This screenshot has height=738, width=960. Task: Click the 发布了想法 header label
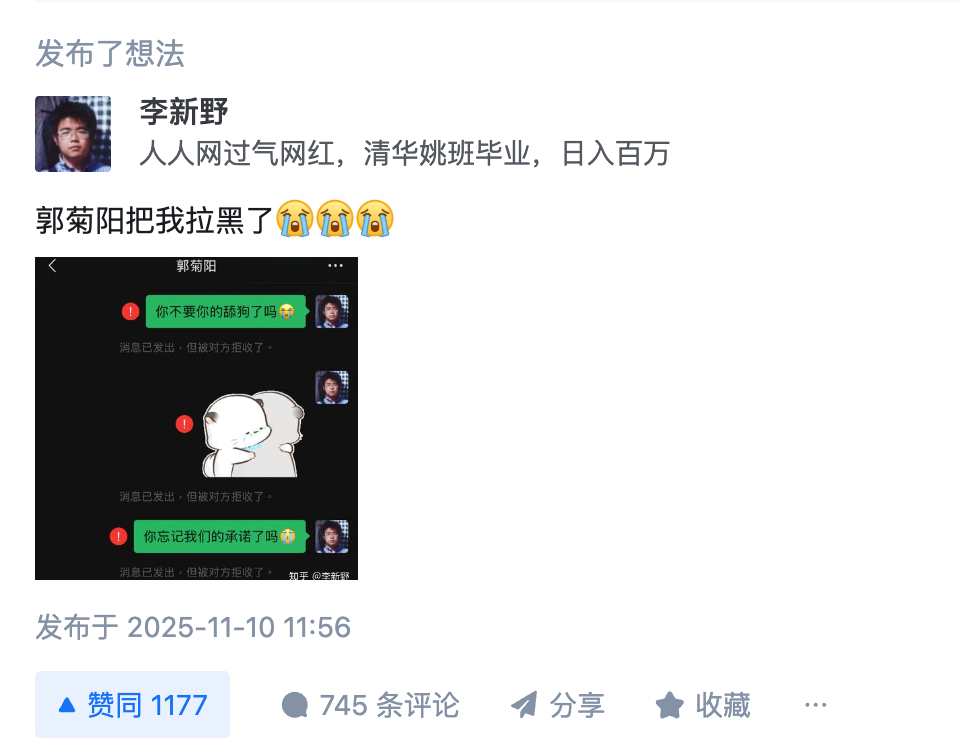pos(110,53)
